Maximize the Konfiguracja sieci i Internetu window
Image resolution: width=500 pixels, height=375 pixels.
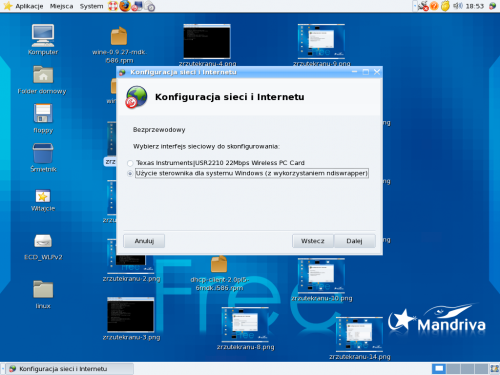point(366,72)
